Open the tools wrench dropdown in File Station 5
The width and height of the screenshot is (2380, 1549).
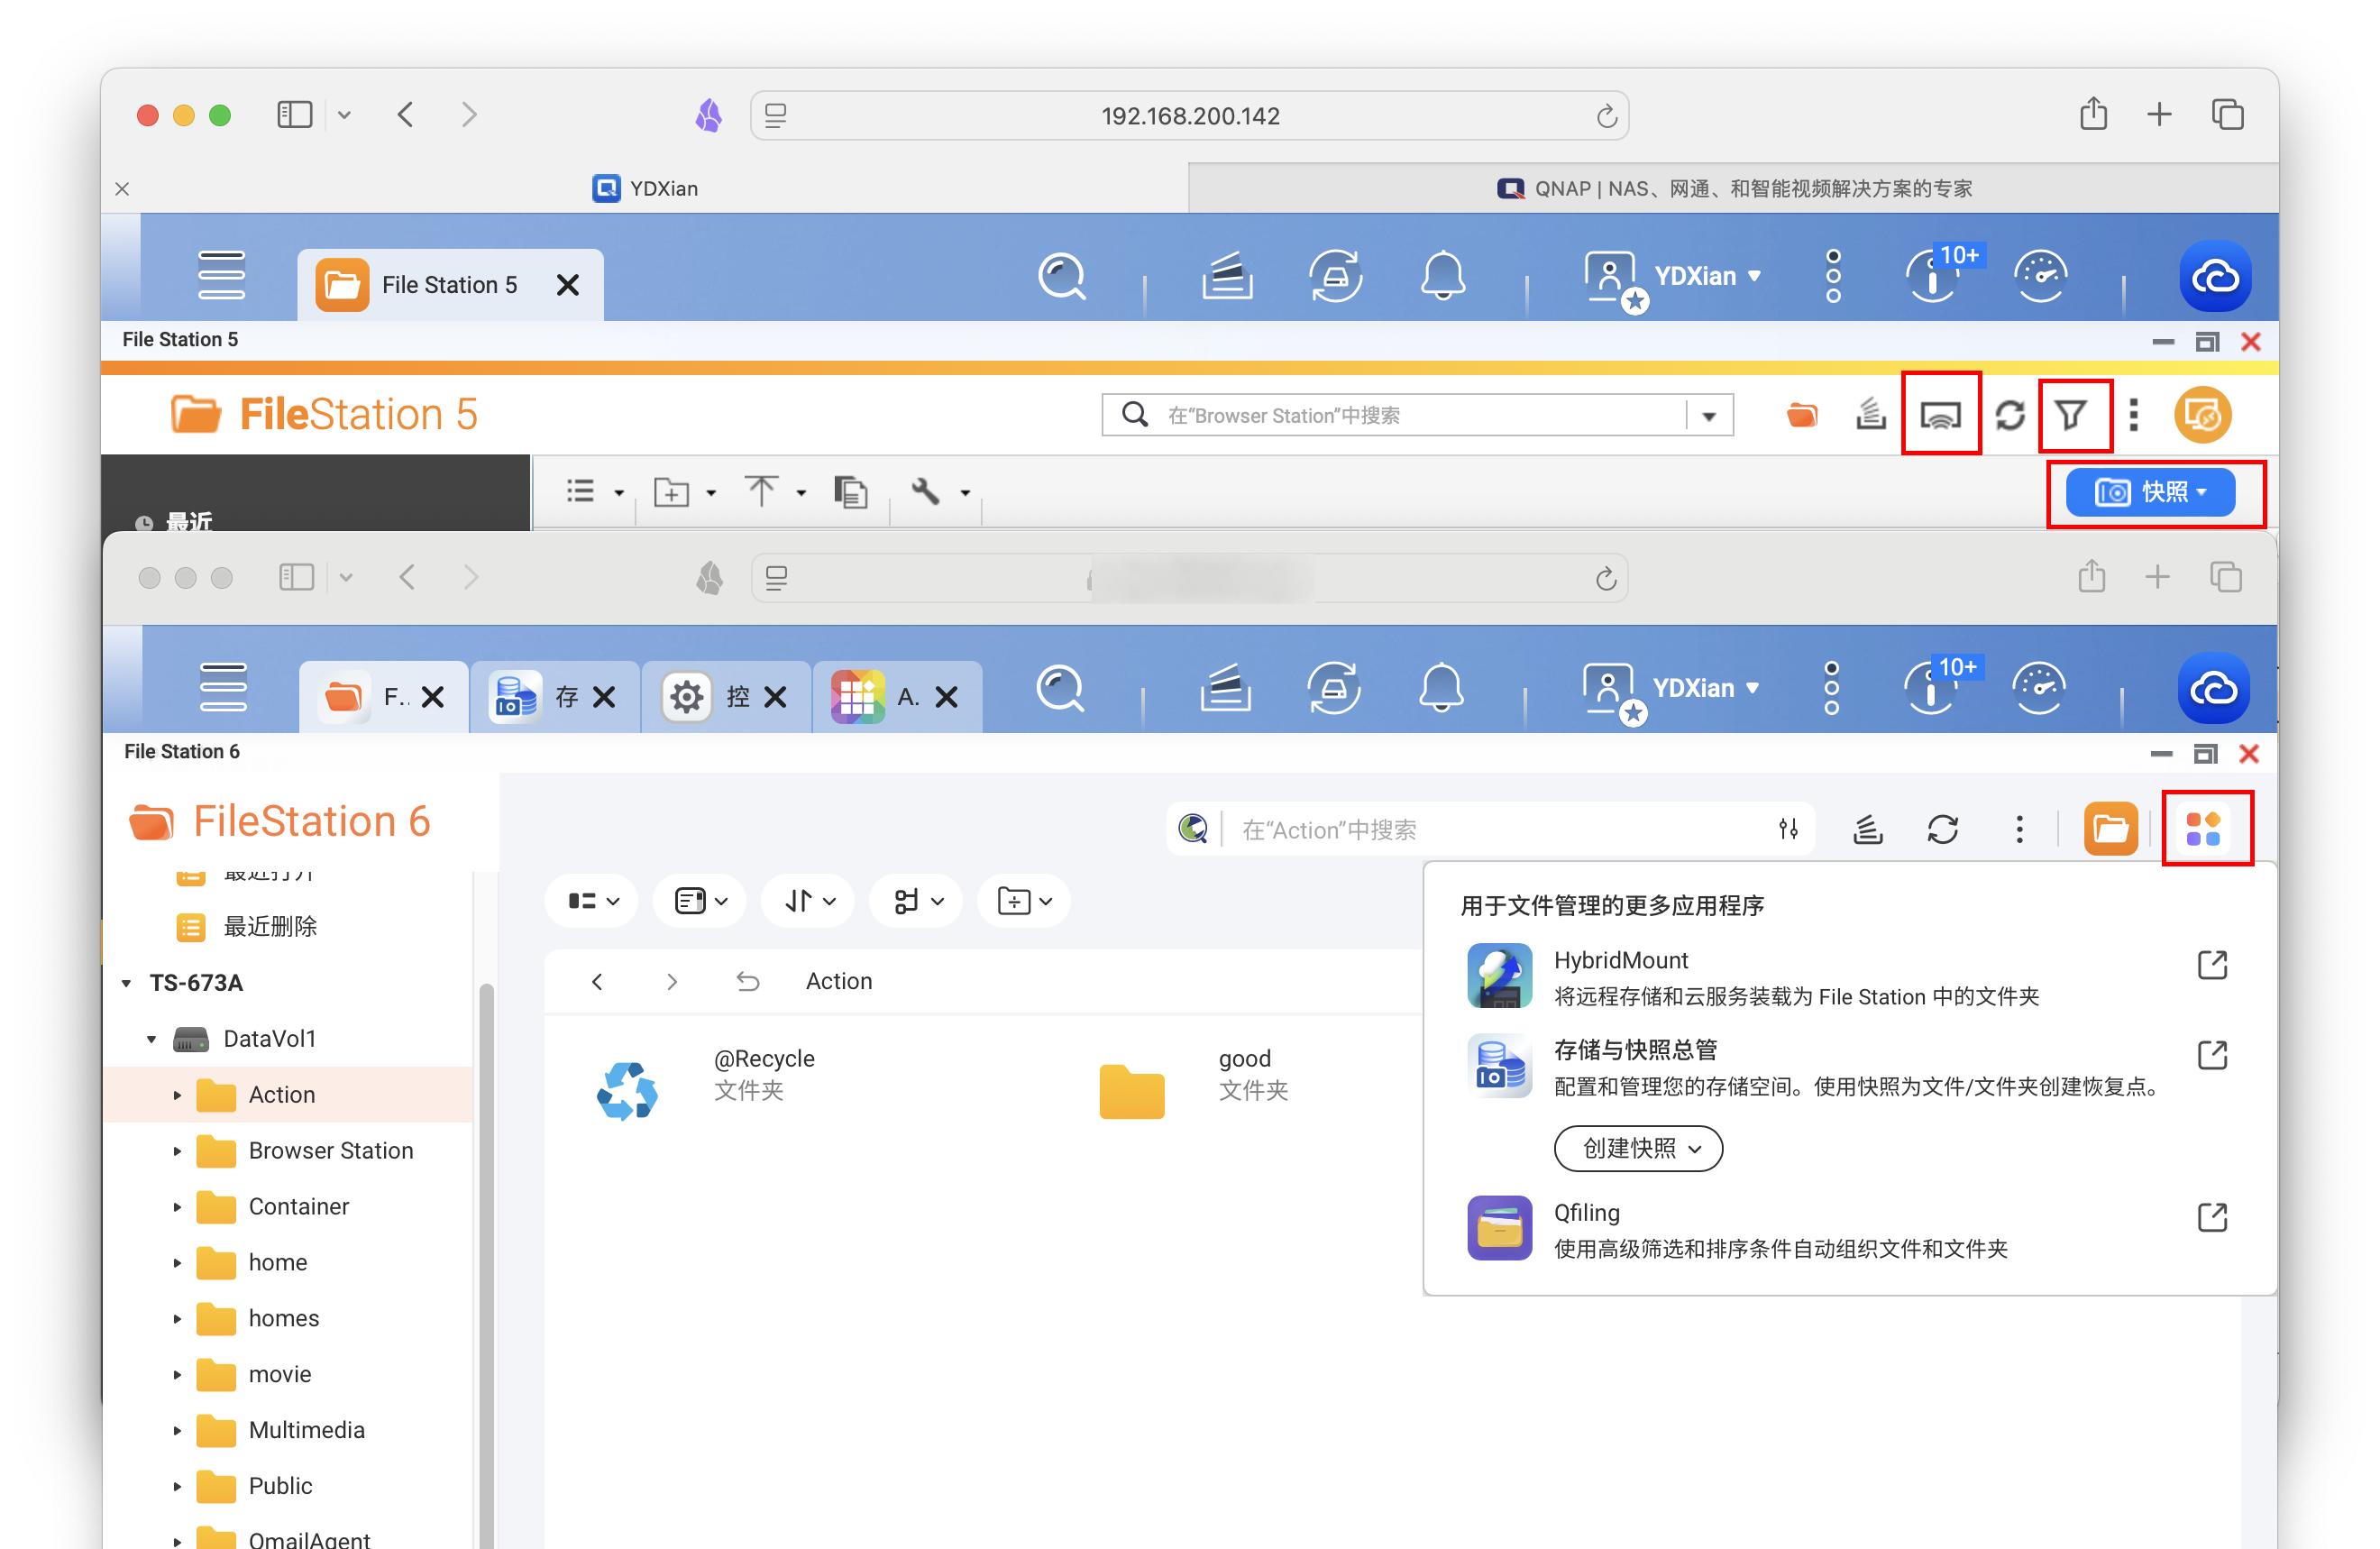tap(940, 491)
